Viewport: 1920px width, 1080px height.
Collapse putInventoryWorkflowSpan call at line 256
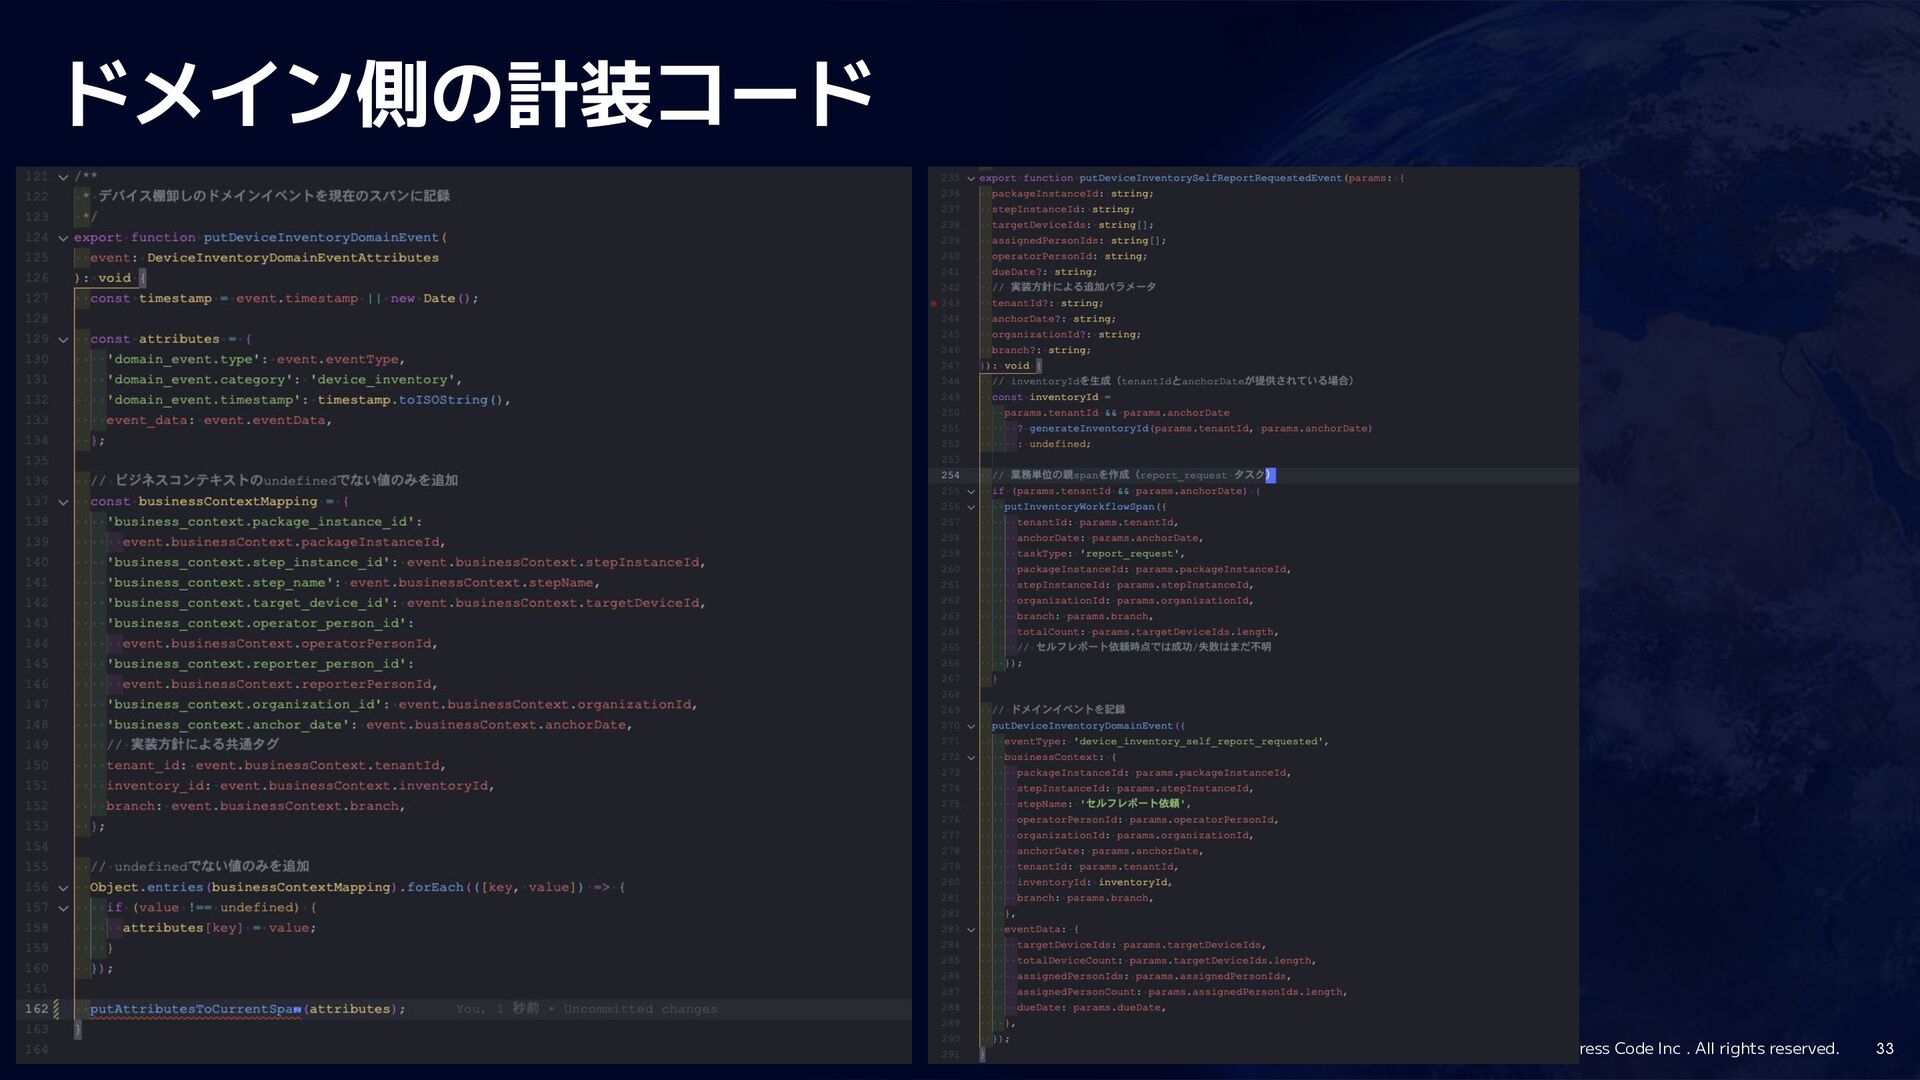[x=971, y=507]
